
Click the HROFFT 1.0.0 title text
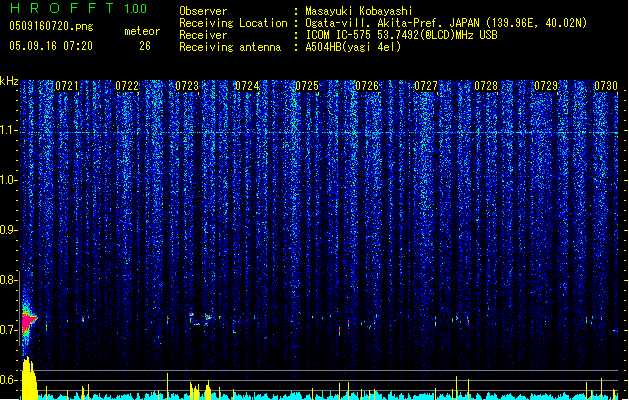[78, 8]
